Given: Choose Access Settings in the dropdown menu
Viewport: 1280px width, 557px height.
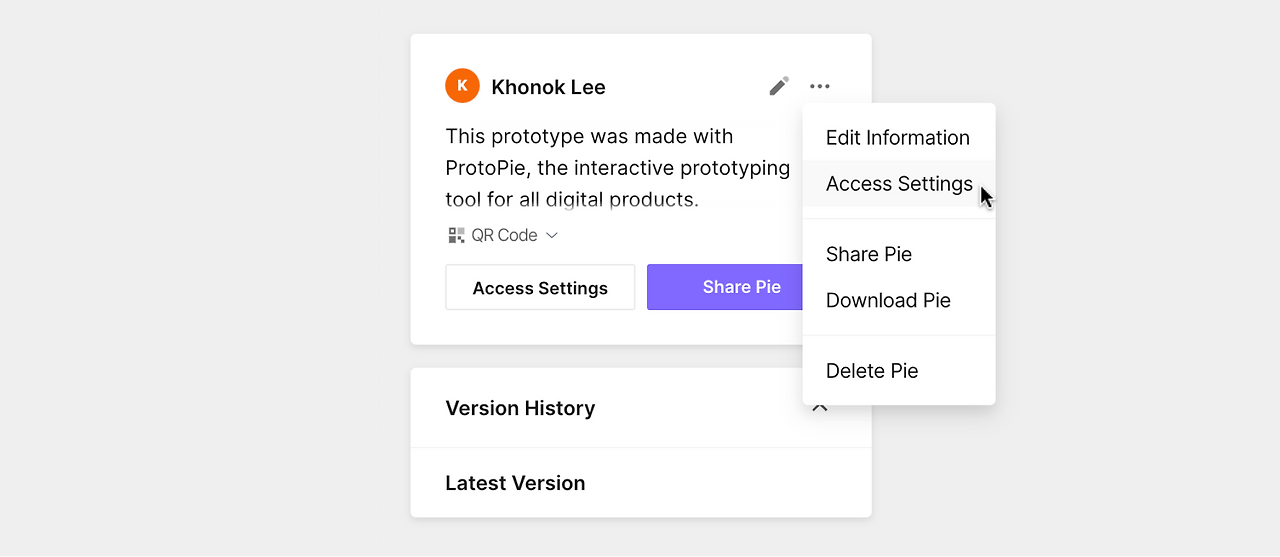Looking at the screenshot, I should point(898,184).
